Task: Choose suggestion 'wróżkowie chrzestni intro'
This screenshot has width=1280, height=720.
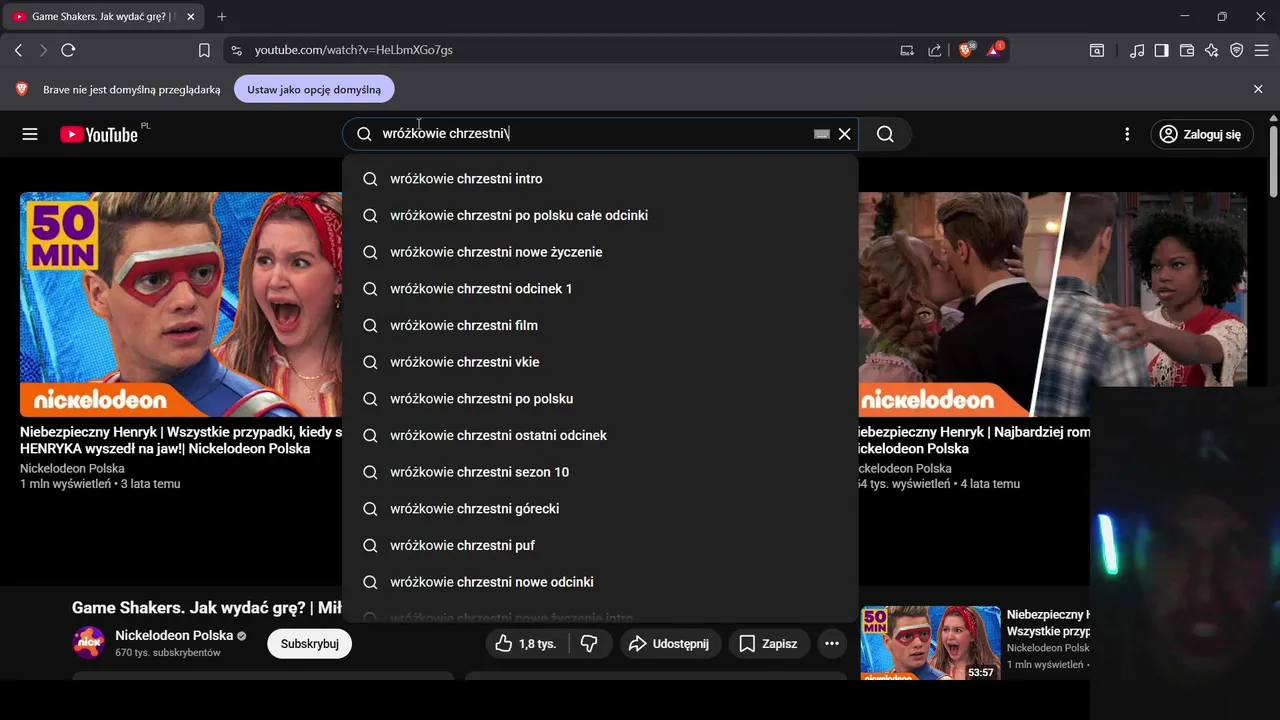Action: 600,179
